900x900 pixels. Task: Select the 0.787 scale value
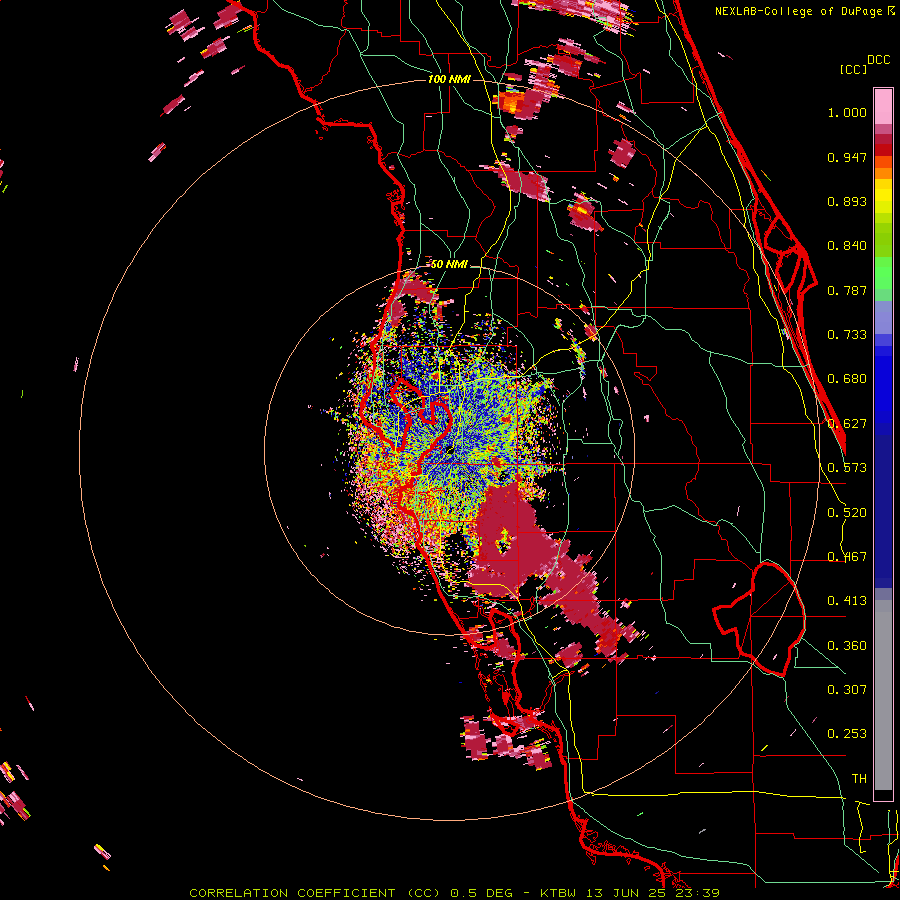[x=847, y=290]
